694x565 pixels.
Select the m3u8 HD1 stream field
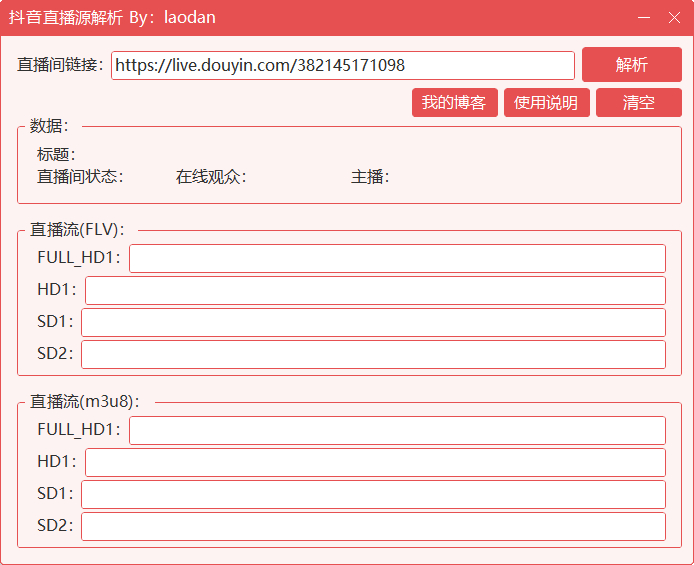point(375,462)
